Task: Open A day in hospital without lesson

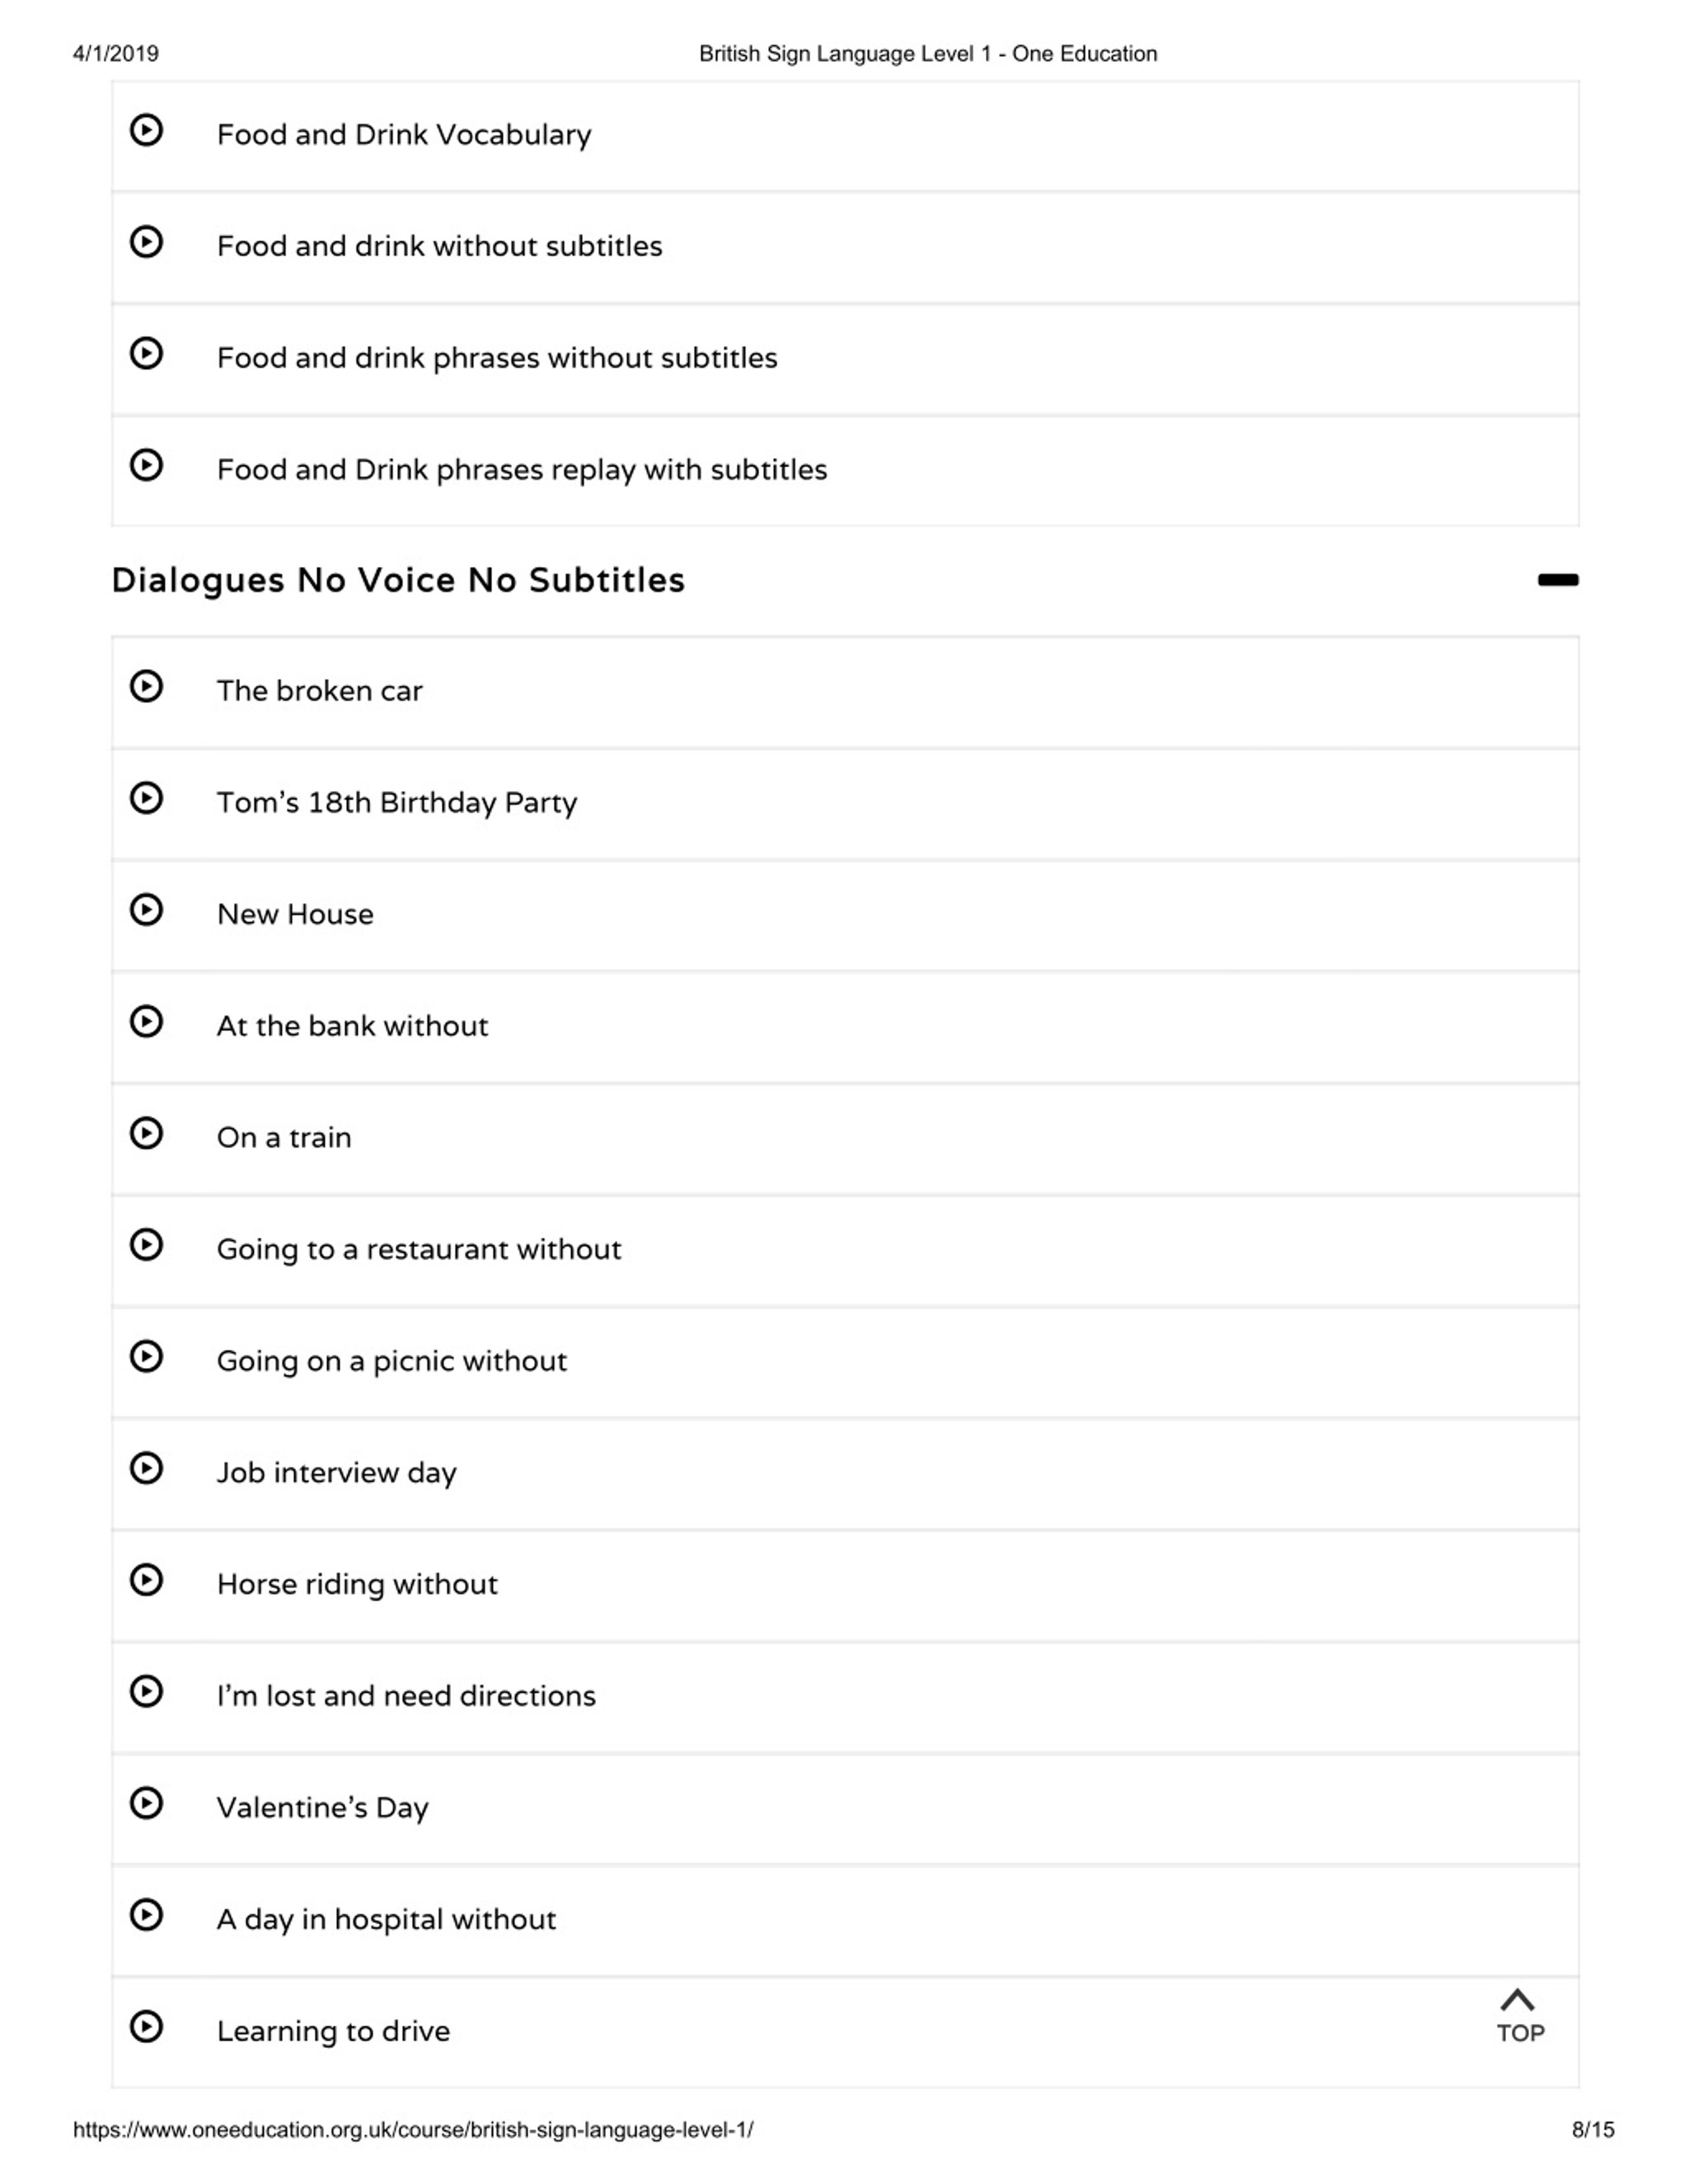Action: (x=845, y=1920)
